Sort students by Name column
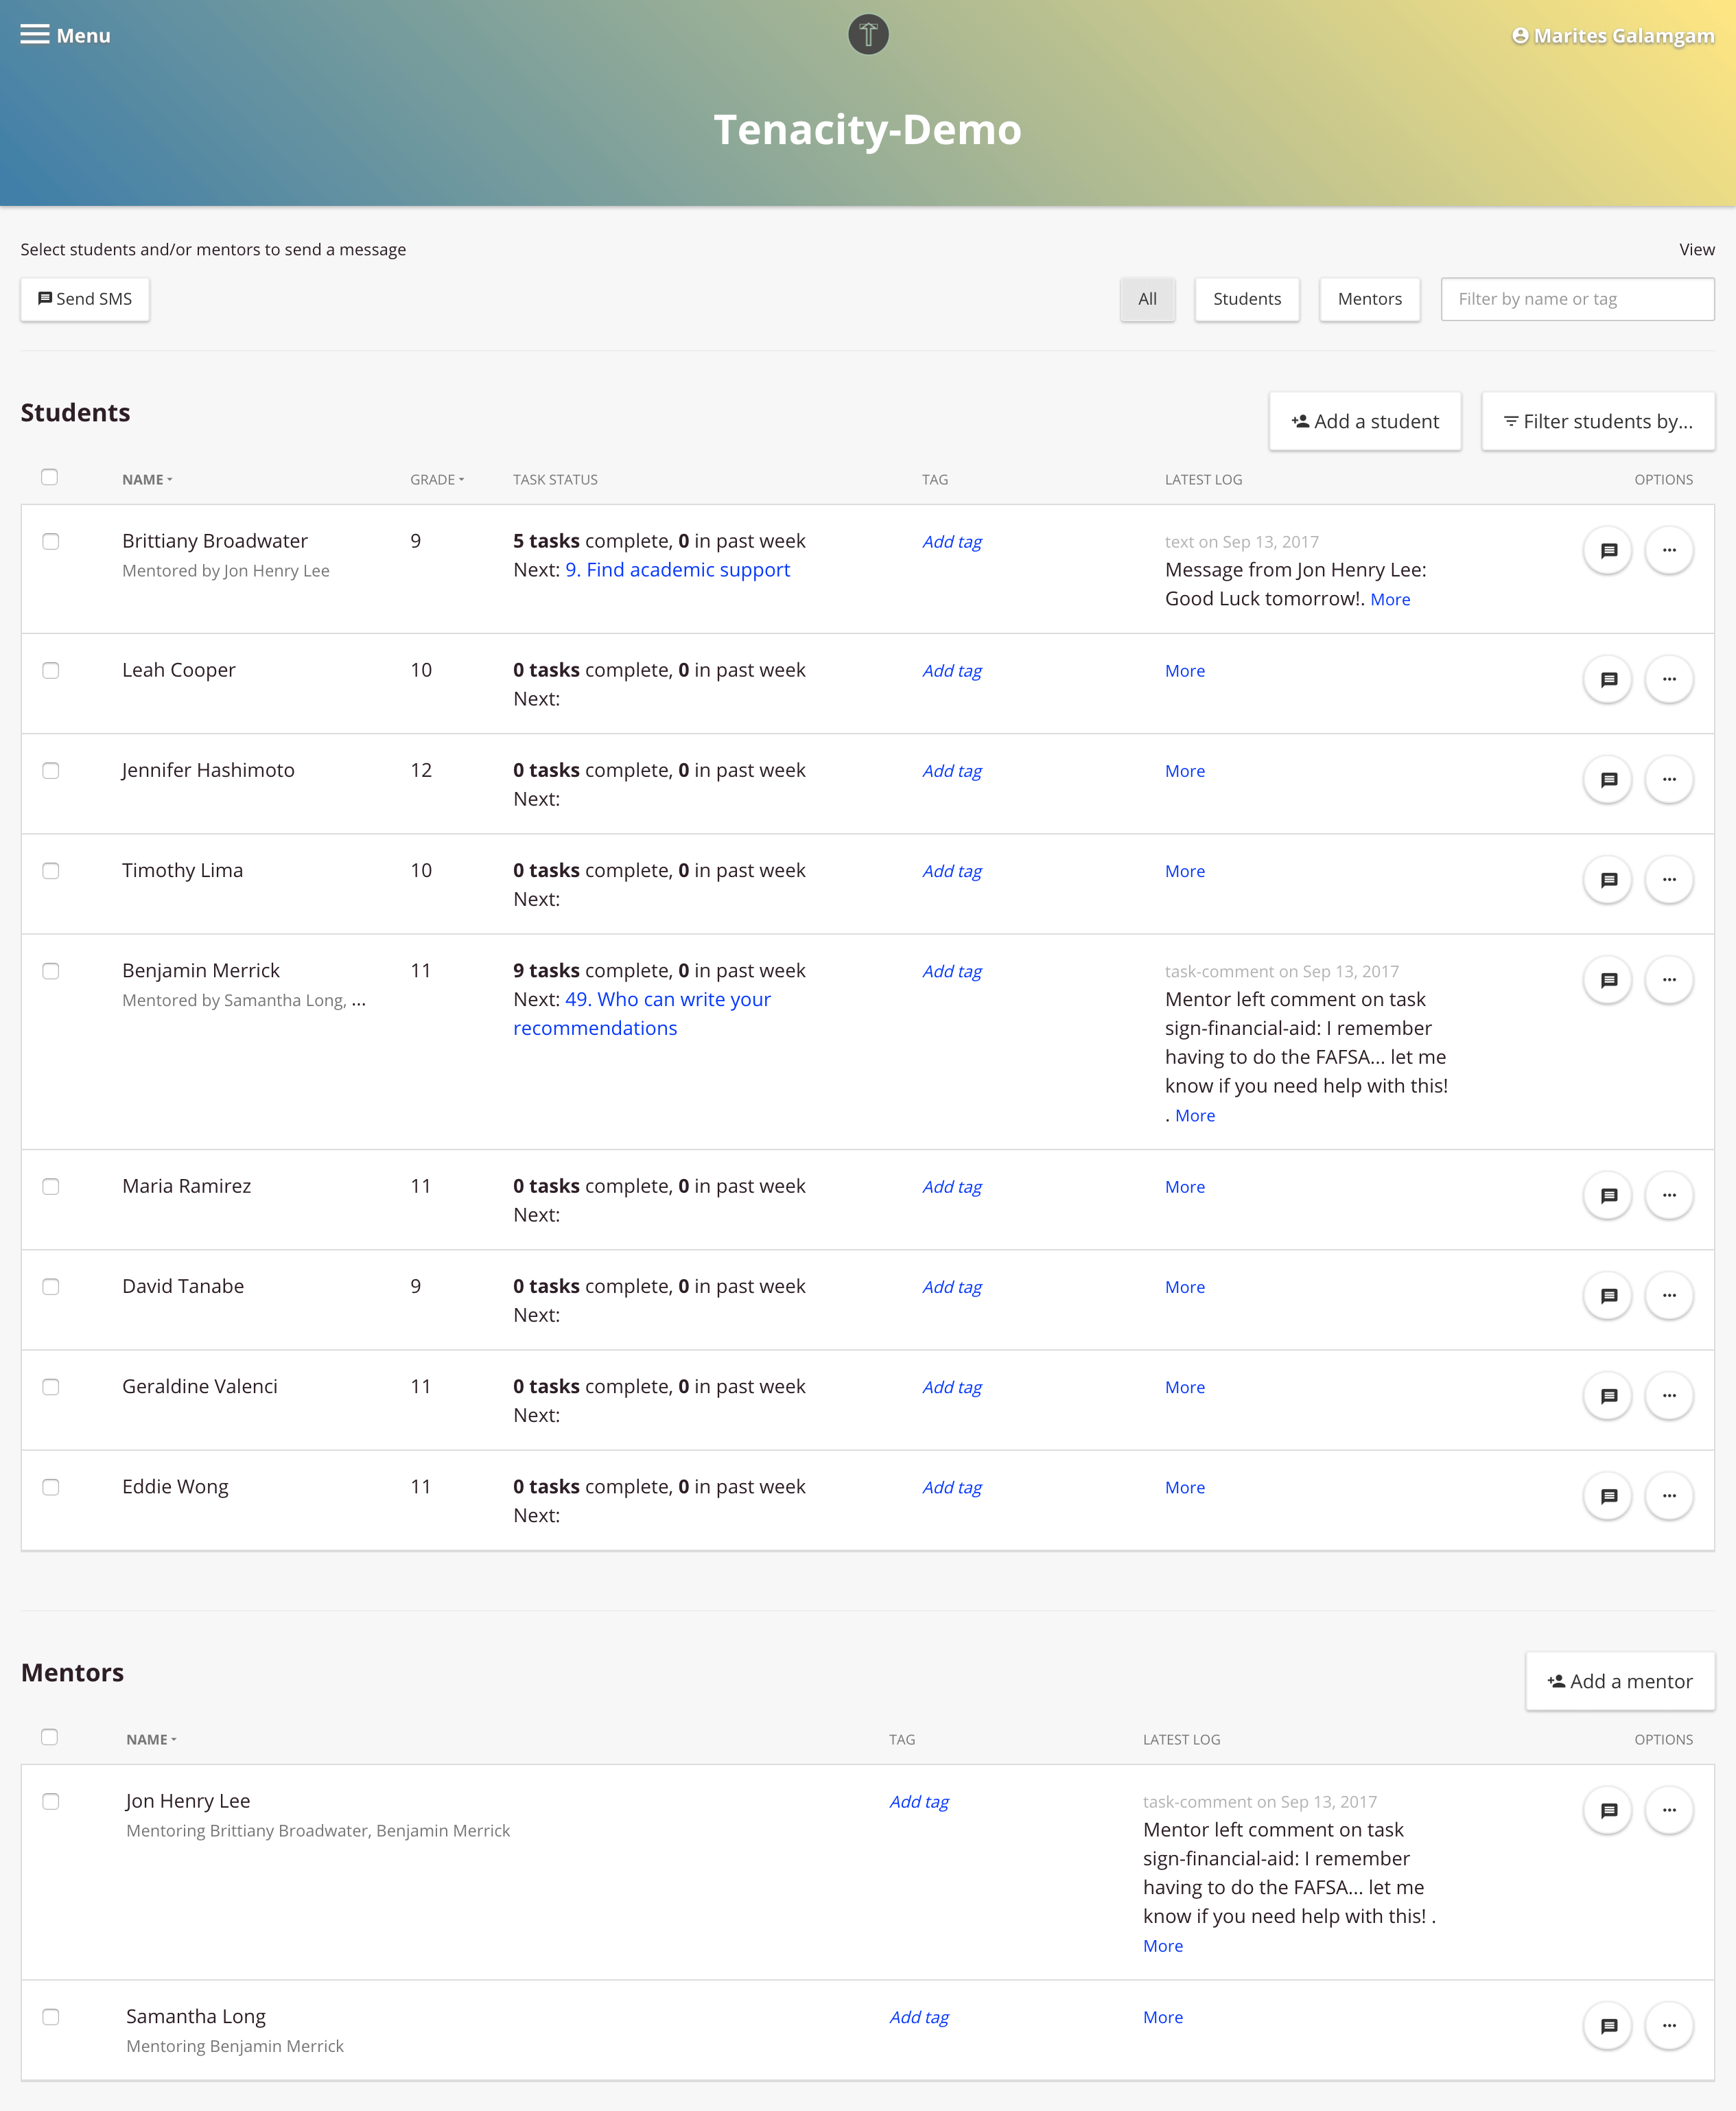 pos(147,480)
